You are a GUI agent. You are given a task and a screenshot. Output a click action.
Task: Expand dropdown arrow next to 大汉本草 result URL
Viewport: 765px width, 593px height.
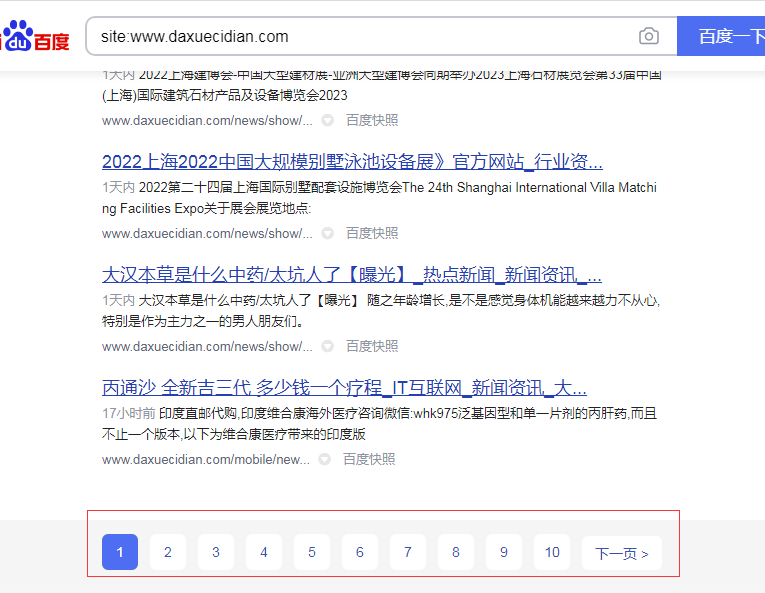click(327, 346)
